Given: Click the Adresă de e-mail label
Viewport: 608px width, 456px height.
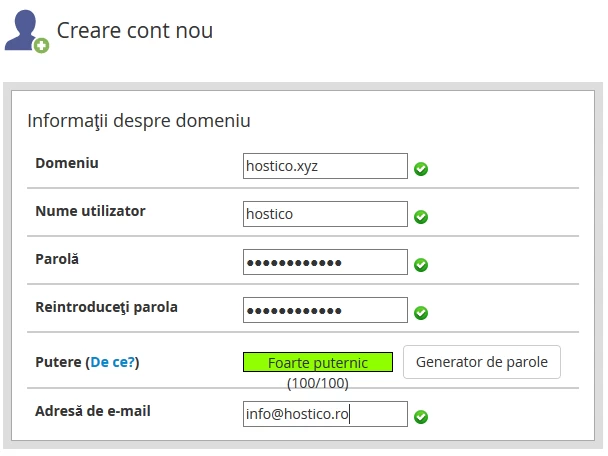Looking at the screenshot, I should pos(92,411).
